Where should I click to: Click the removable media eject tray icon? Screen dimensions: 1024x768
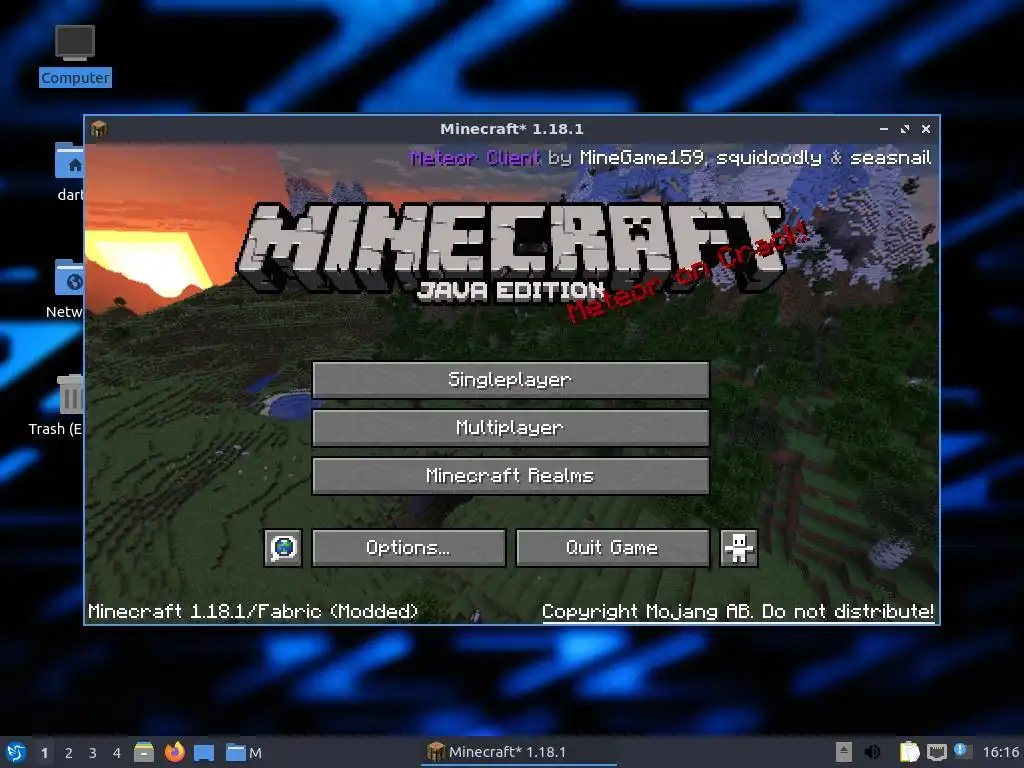pos(844,752)
